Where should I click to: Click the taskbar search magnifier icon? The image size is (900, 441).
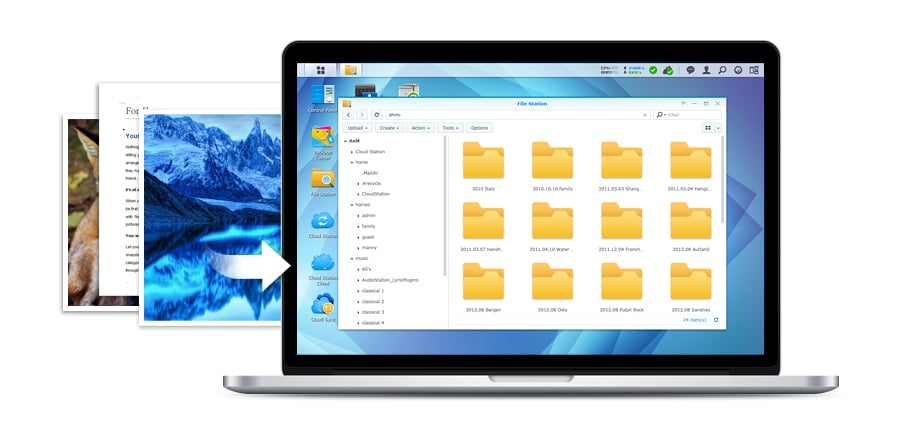722,70
